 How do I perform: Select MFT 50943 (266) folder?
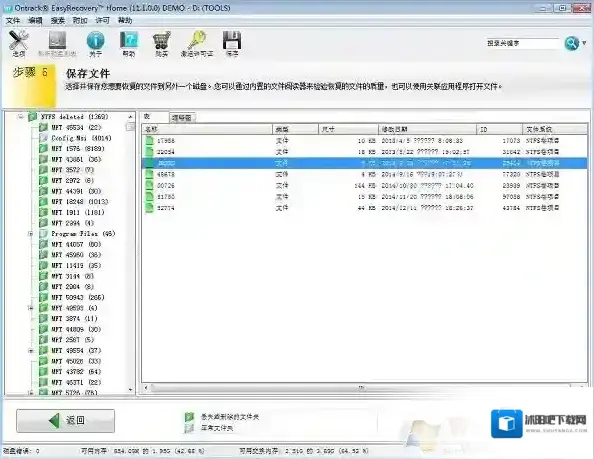coord(78,297)
